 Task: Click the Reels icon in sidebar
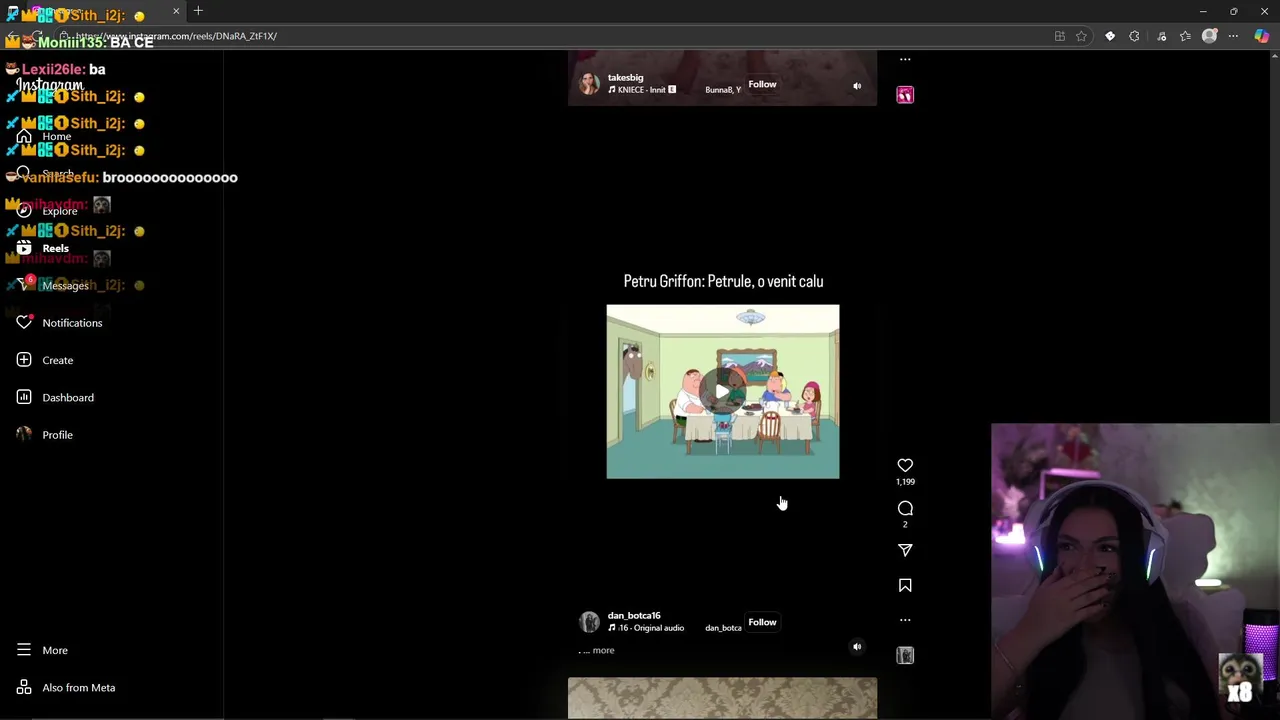(24, 248)
